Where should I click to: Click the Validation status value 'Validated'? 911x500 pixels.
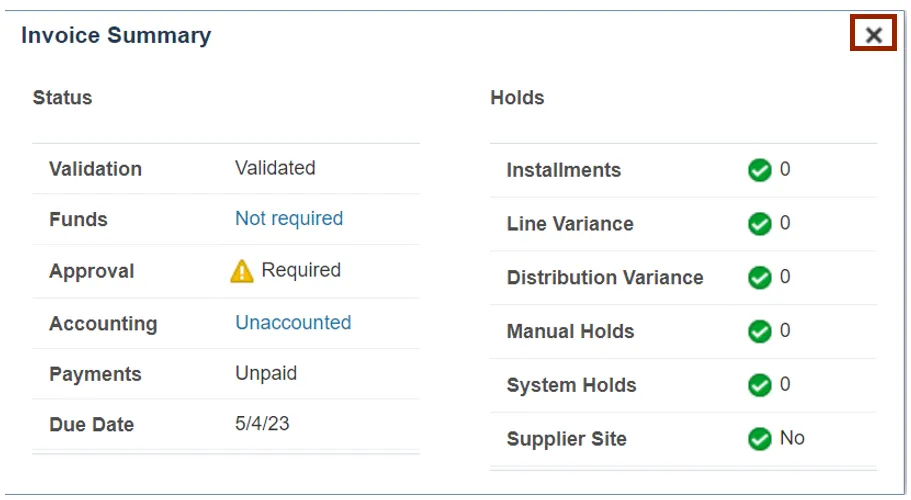pos(275,168)
